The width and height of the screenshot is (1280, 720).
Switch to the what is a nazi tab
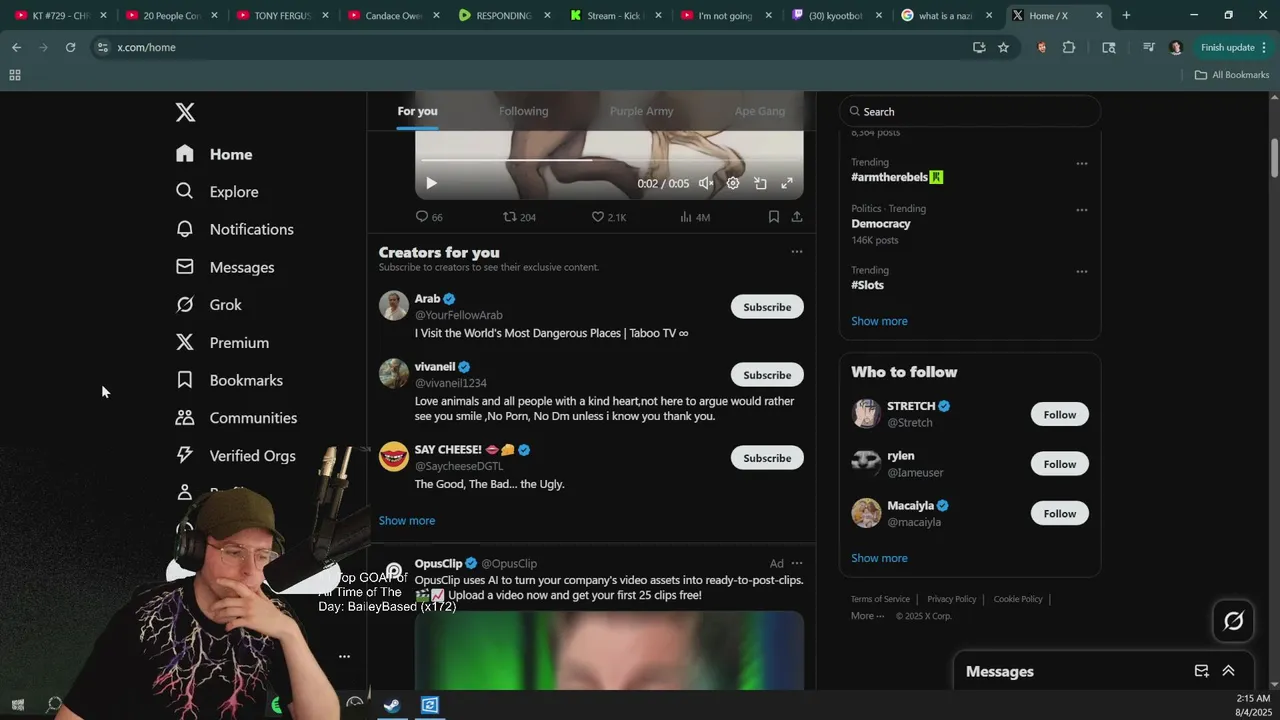(x=946, y=15)
